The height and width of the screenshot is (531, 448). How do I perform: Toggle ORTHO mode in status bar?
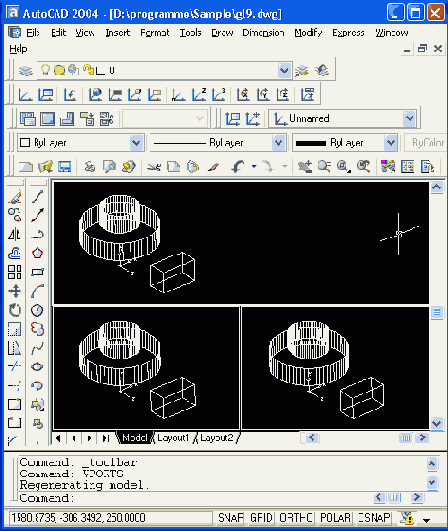[x=296, y=518]
